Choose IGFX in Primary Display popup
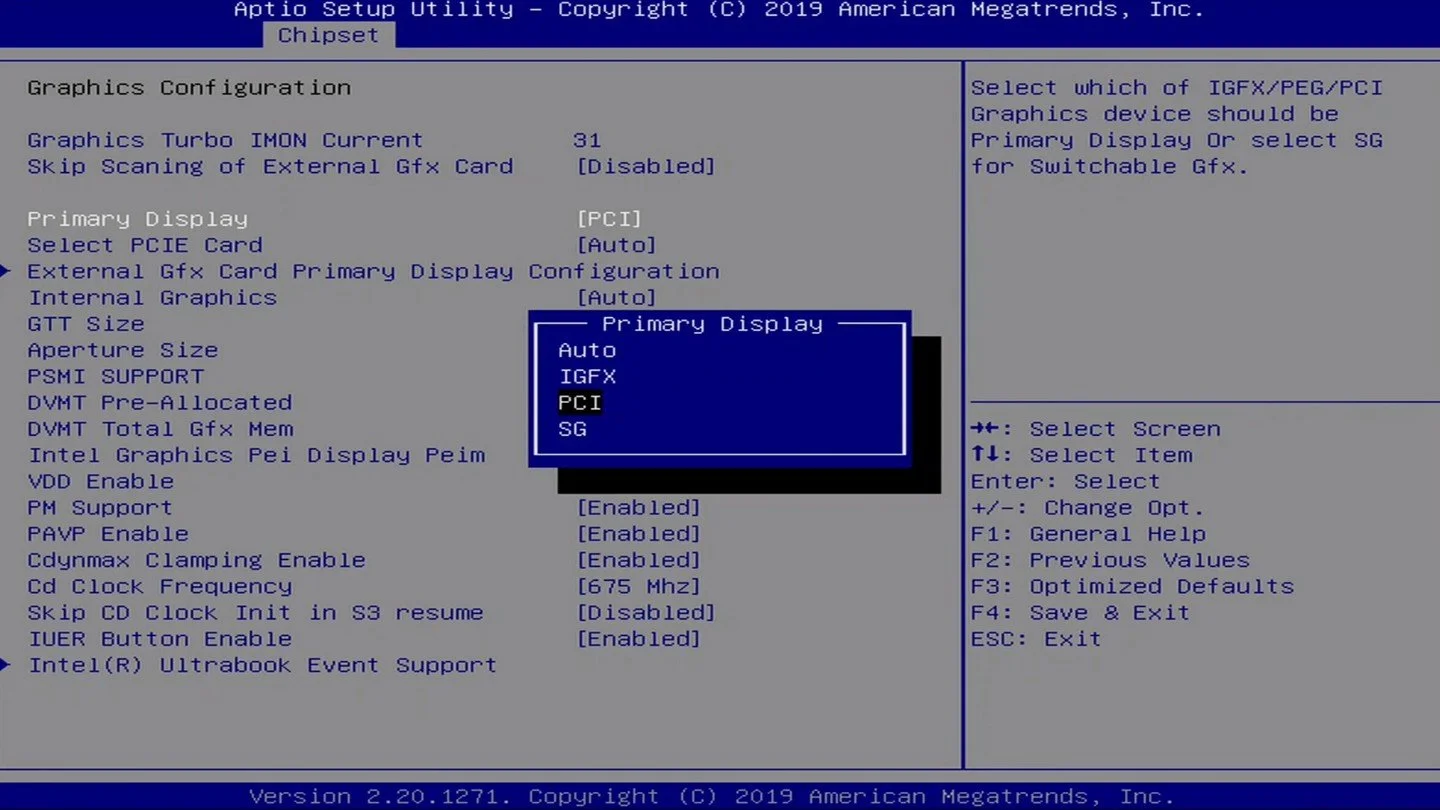Viewport: 1440px width, 810px height. pos(587,376)
